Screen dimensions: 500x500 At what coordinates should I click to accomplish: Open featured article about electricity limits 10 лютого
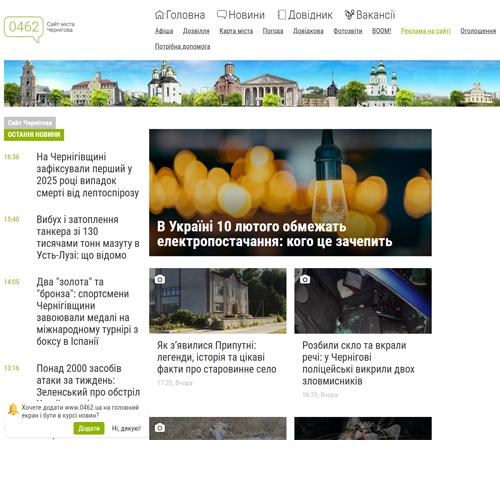point(274,234)
